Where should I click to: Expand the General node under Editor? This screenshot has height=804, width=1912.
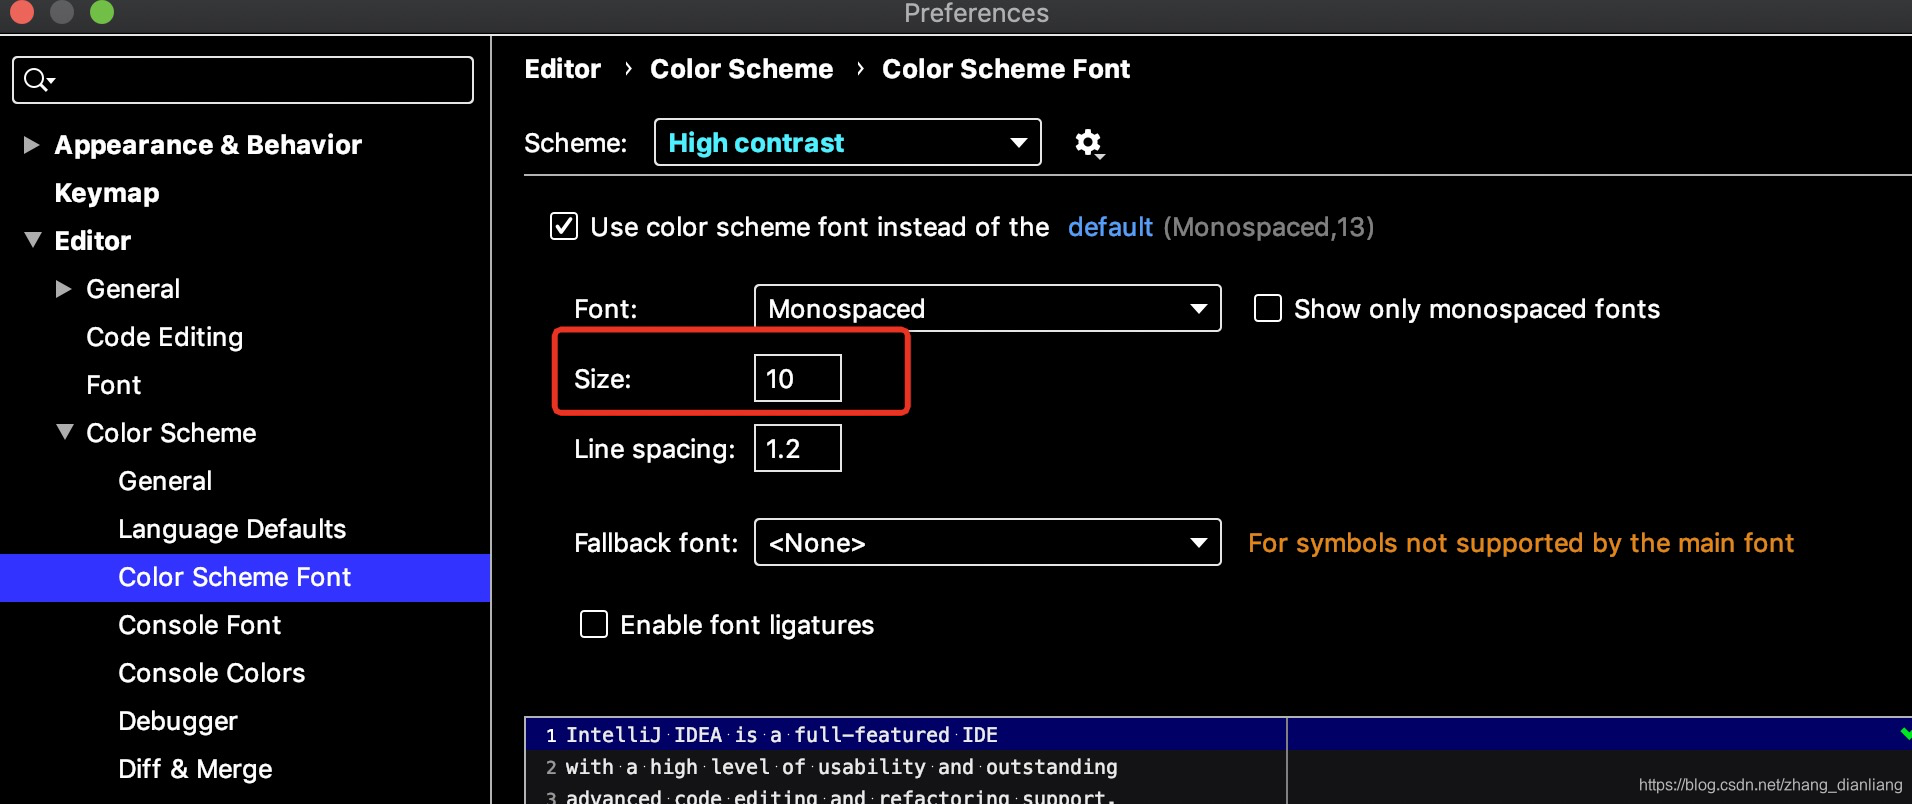click(64, 289)
